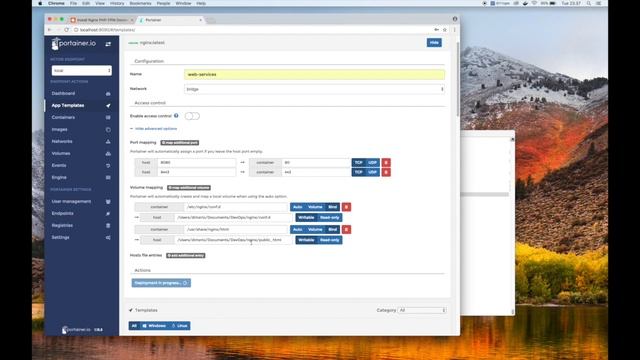Delete the /usr/share/nginx/html volume mapping
Screen dimensions: 640x360
346,229
